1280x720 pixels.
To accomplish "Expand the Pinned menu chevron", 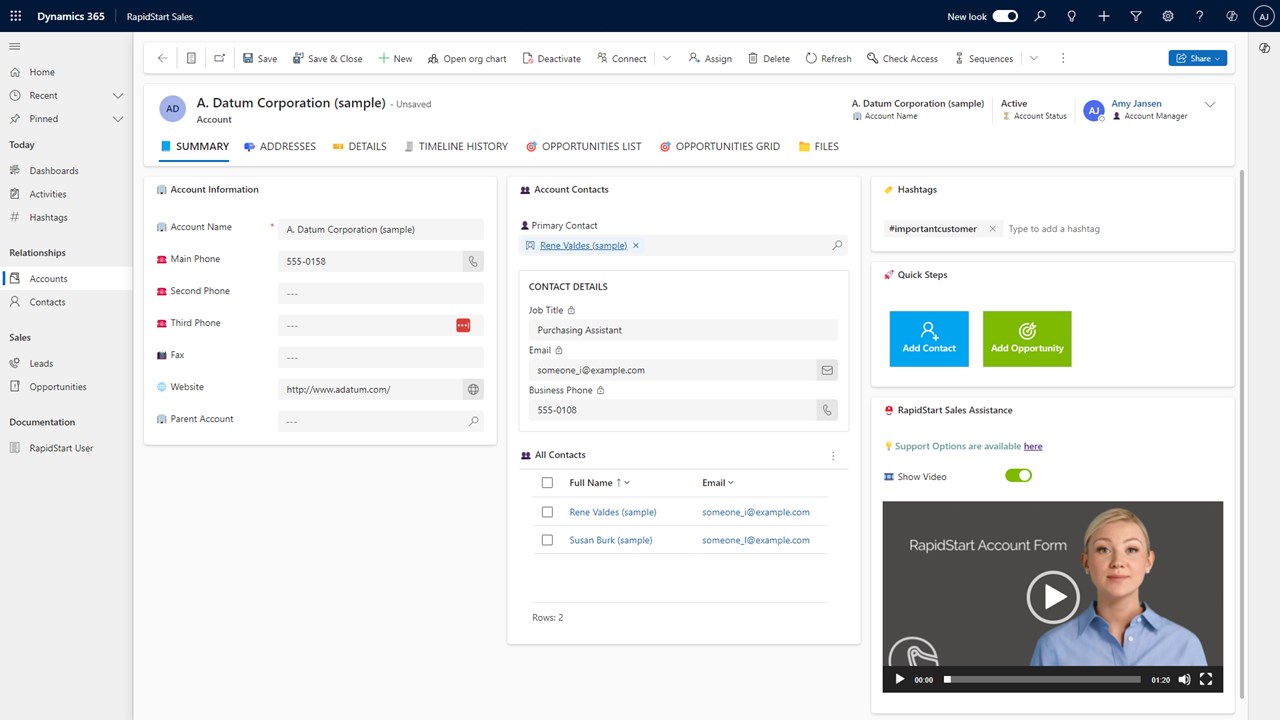I will click(x=117, y=118).
